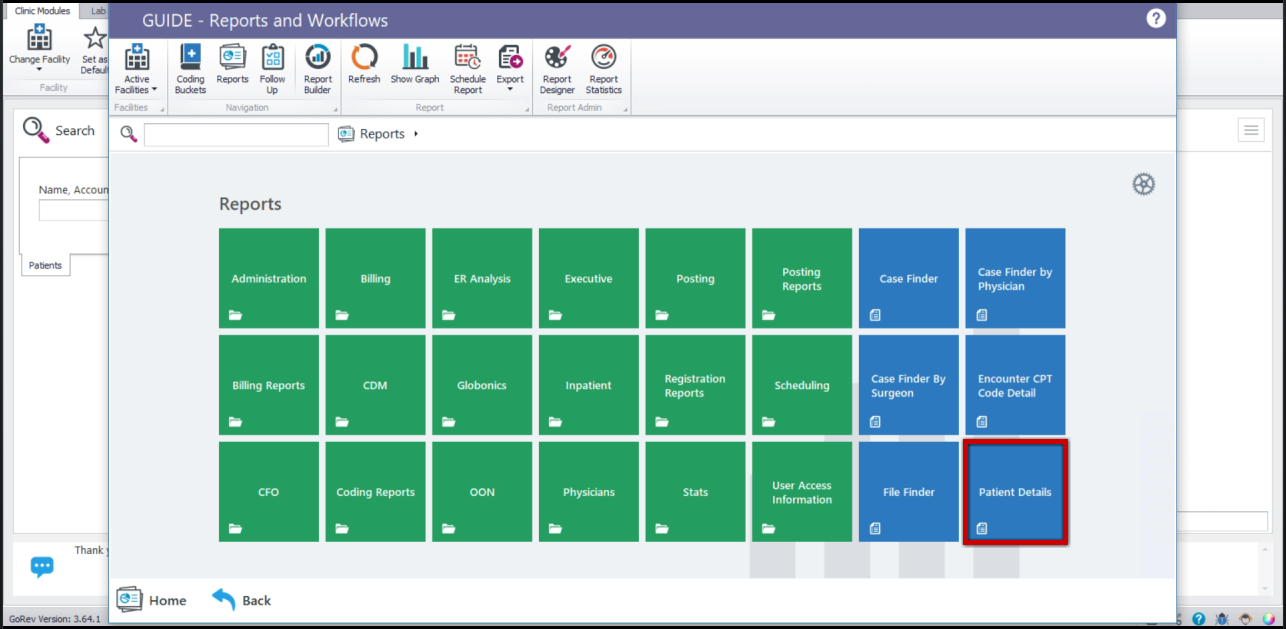Open the Posting folder tile
Screen dimensions: 1286x629
coord(695,278)
